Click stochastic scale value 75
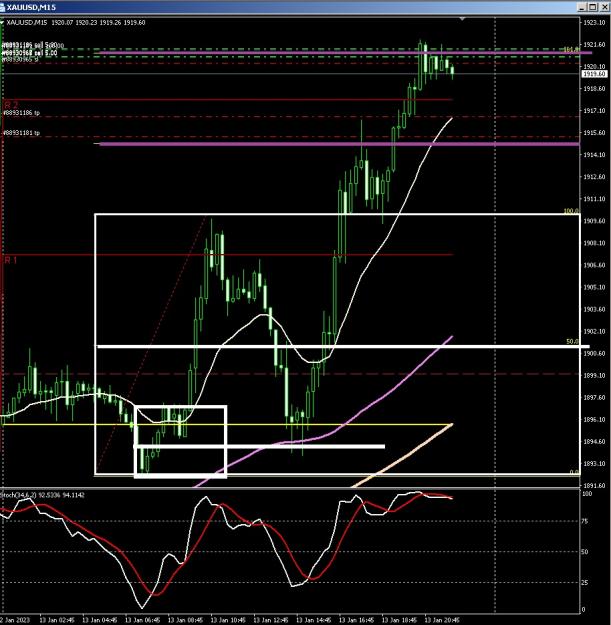 (x=585, y=521)
